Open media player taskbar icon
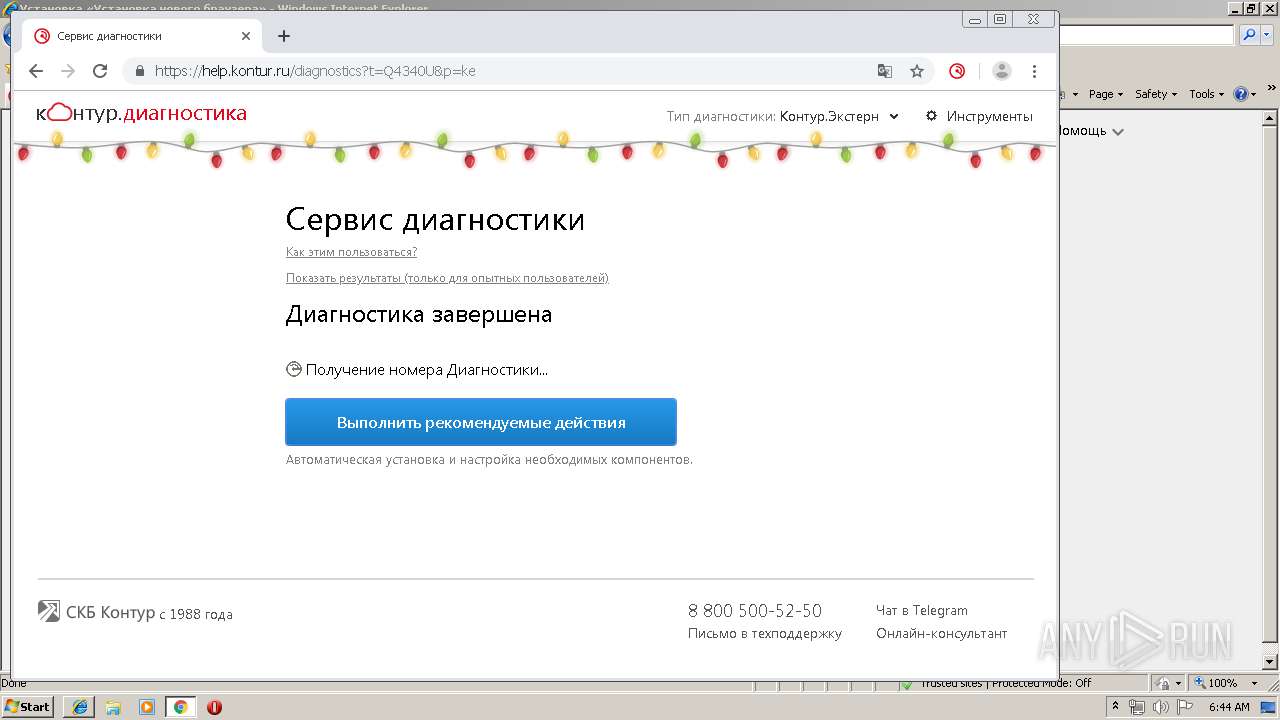 pyautogui.click(x=147, y=707)
